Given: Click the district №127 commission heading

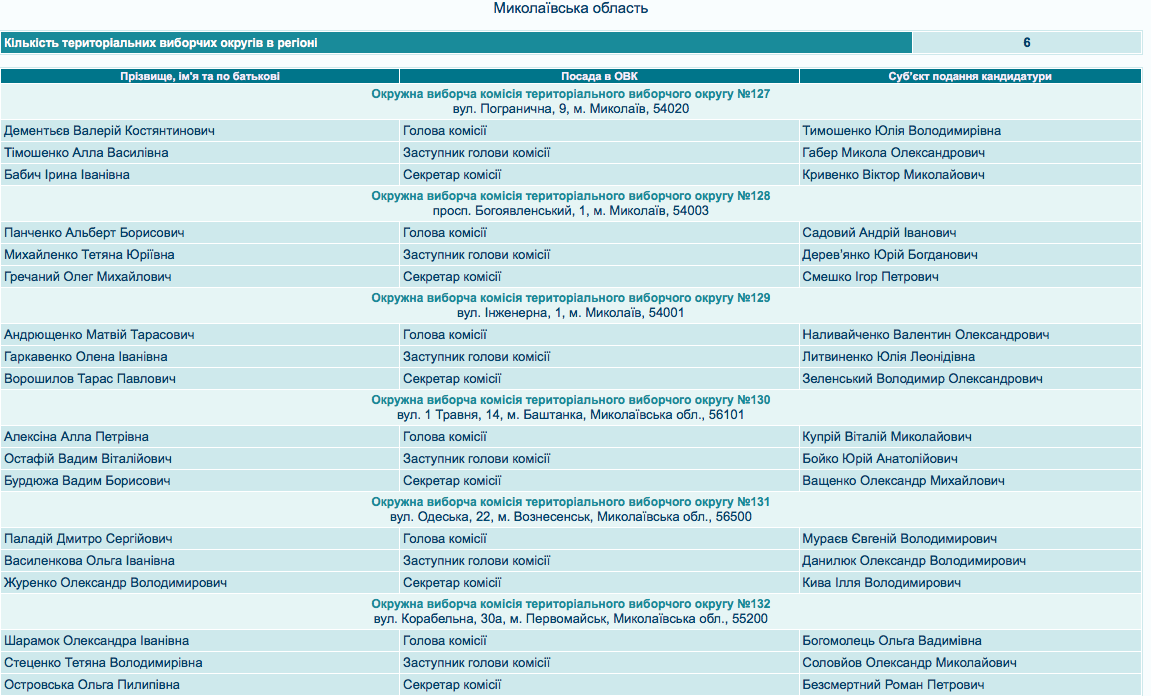Looking at the screenshot, I should tap(570, 94).
